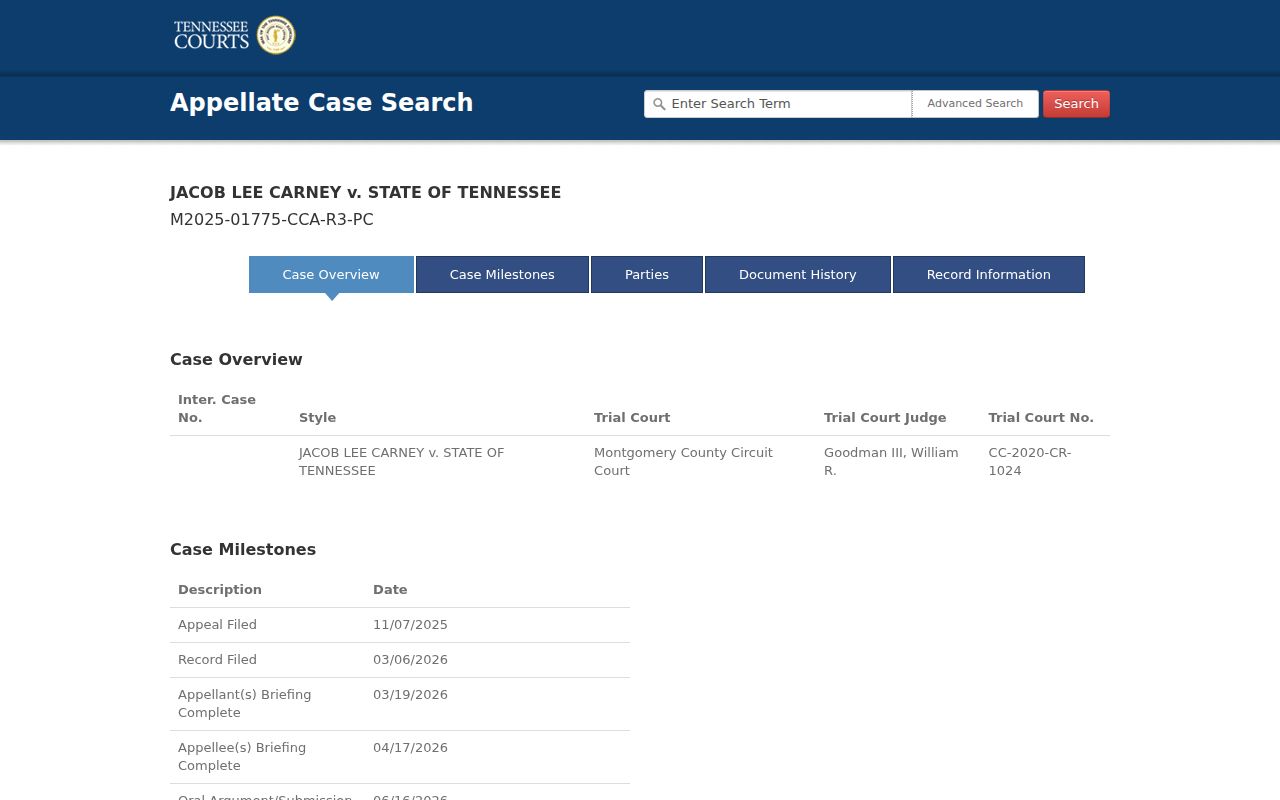Click the red Search button

pos(1076,104)
